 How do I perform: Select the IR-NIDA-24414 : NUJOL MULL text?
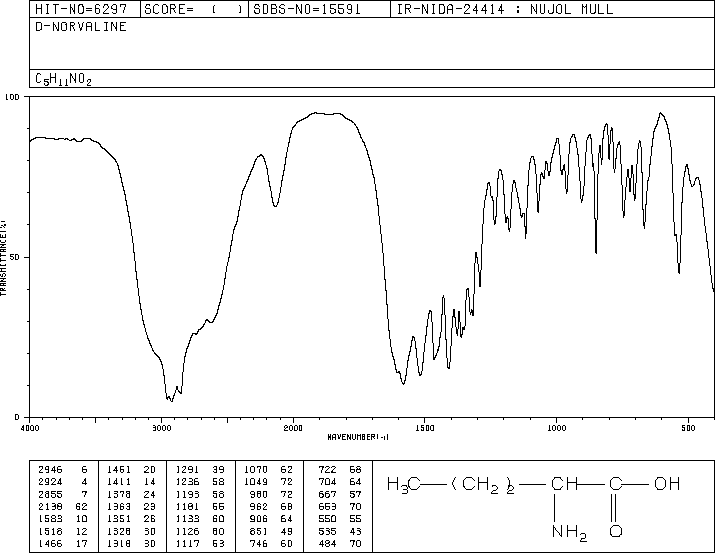[505, 9]
